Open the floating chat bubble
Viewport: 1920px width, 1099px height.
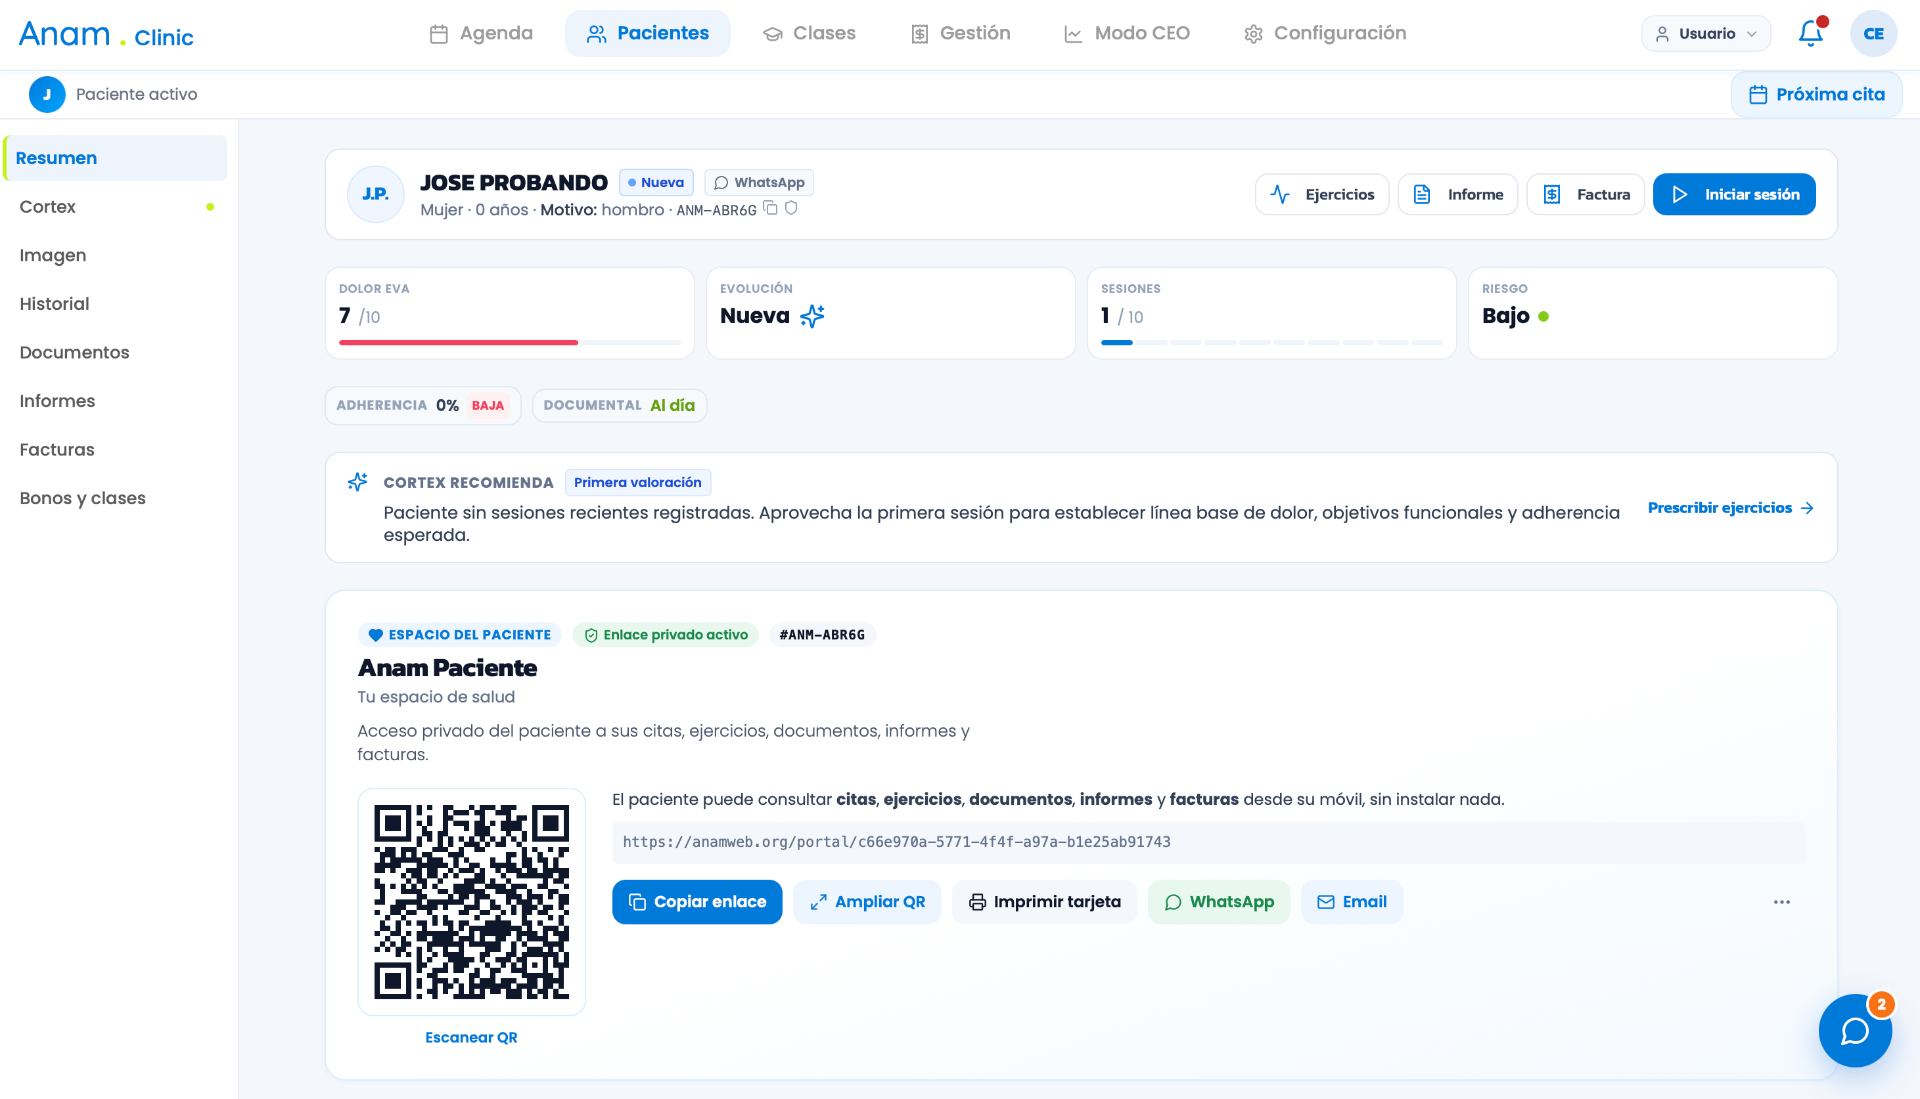pos(1855,1031)
